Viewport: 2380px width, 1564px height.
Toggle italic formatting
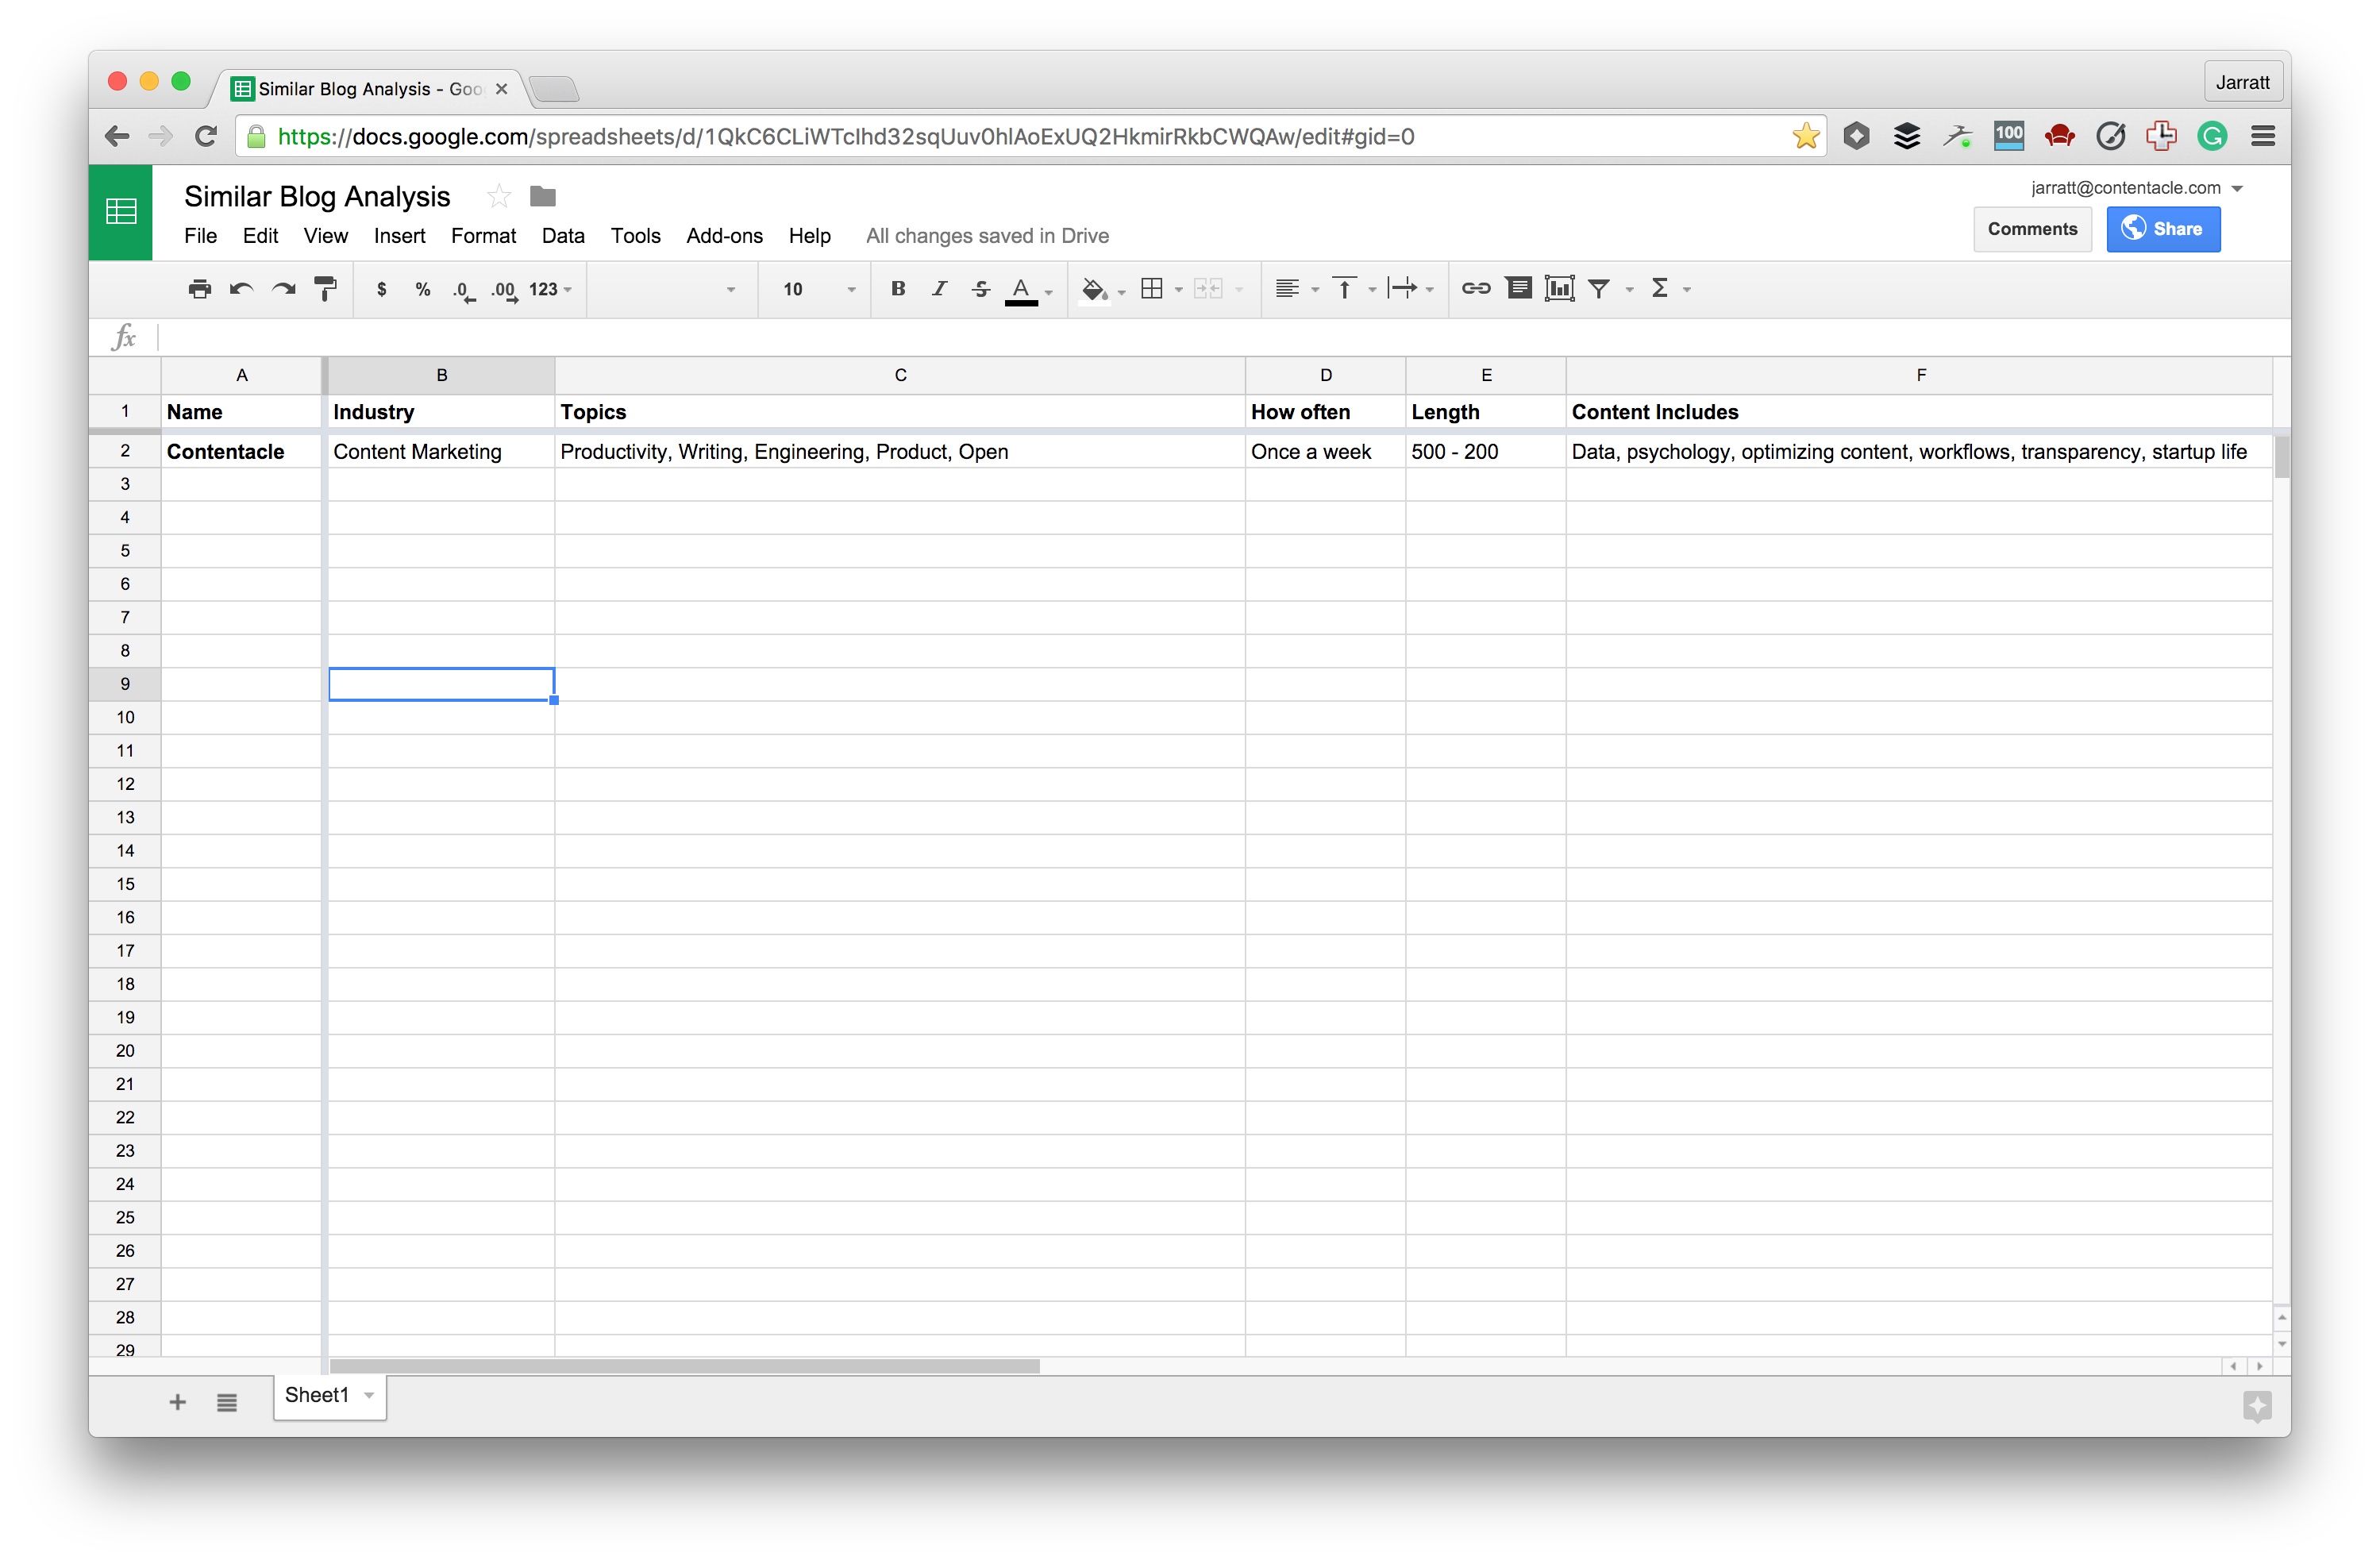pyautogui.click(x=939, y=289)
